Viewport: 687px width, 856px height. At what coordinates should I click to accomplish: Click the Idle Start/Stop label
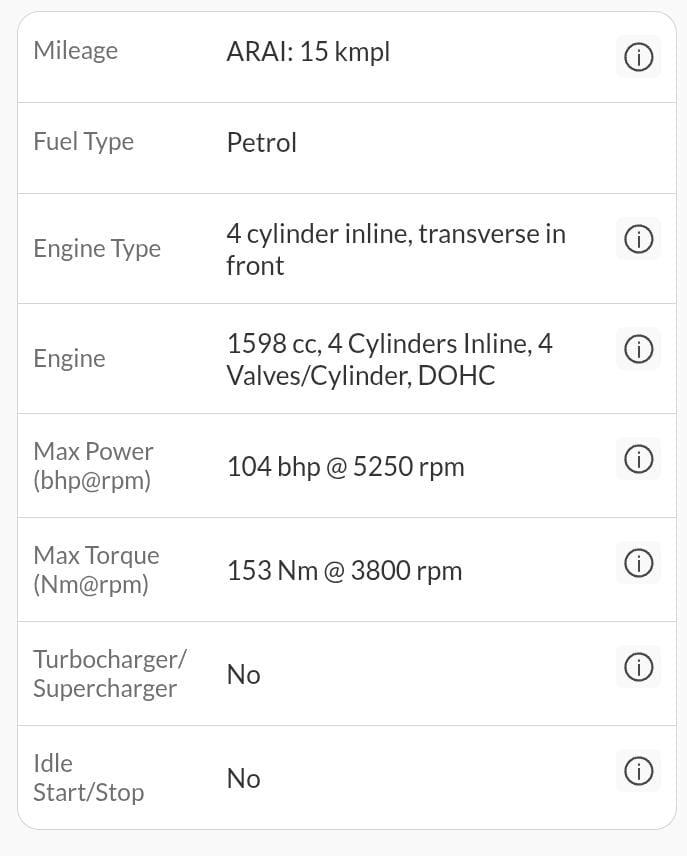tap(88, 778)
